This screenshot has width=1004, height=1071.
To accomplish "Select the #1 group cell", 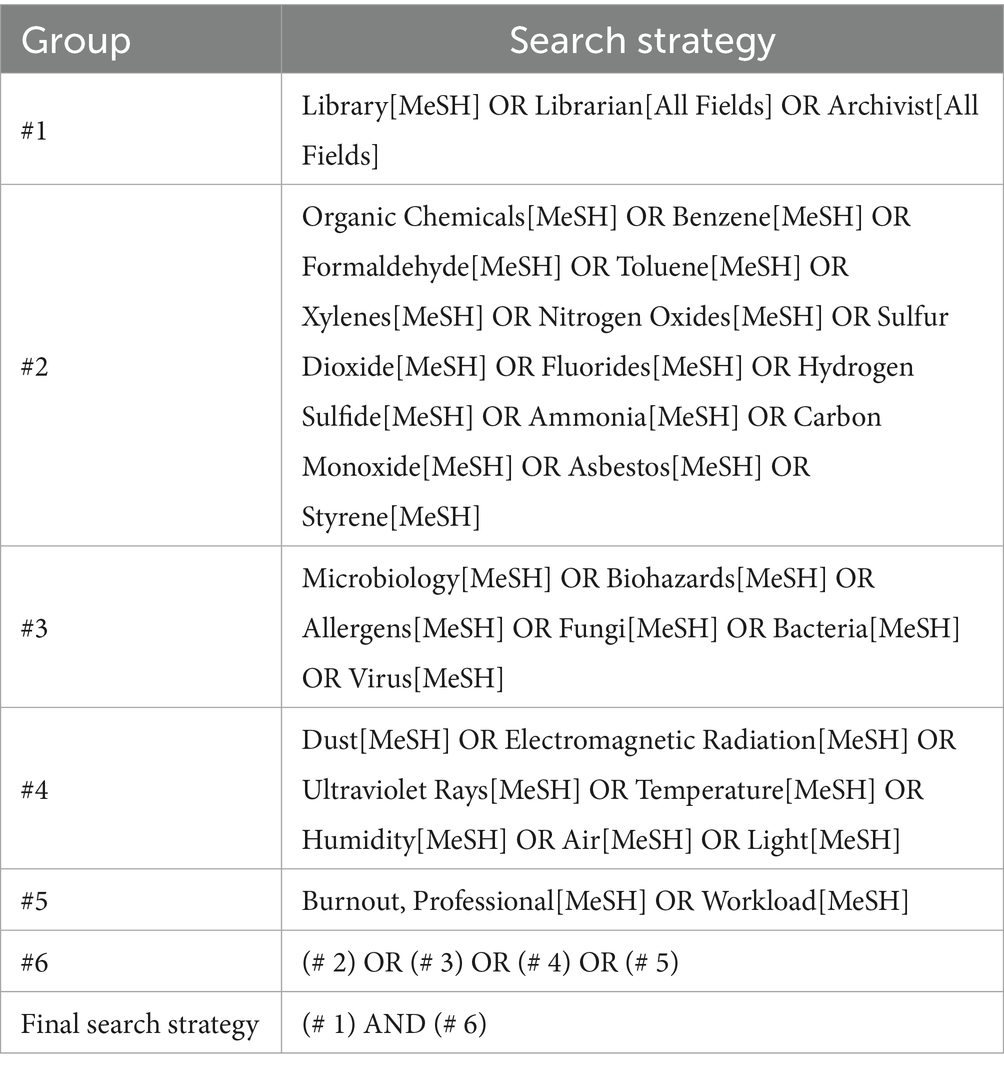I will coord(35,132).
